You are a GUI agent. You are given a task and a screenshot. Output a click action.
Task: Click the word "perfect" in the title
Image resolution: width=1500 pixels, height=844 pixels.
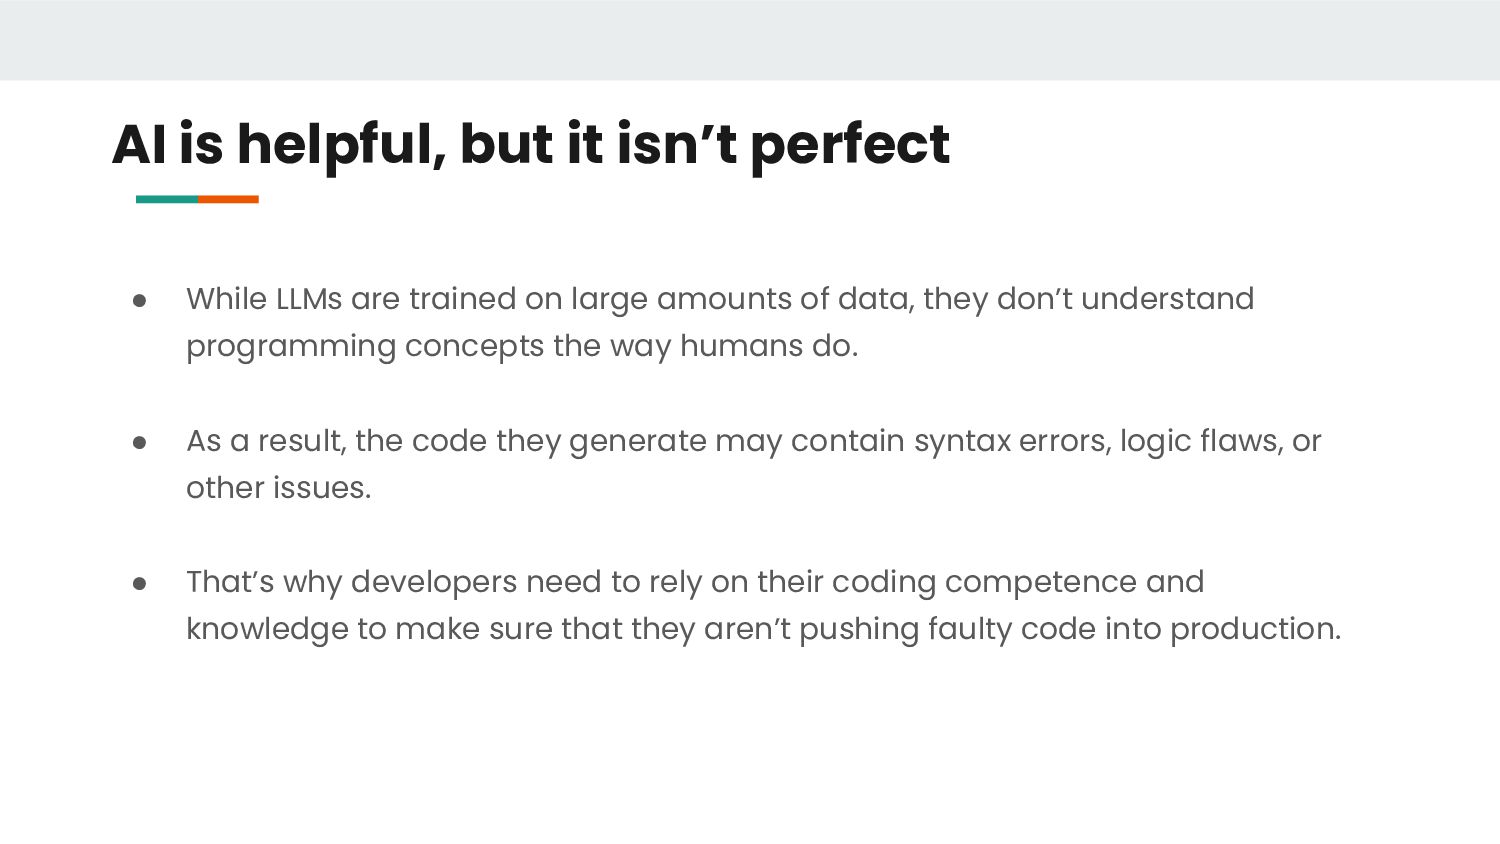coord(849,144)
